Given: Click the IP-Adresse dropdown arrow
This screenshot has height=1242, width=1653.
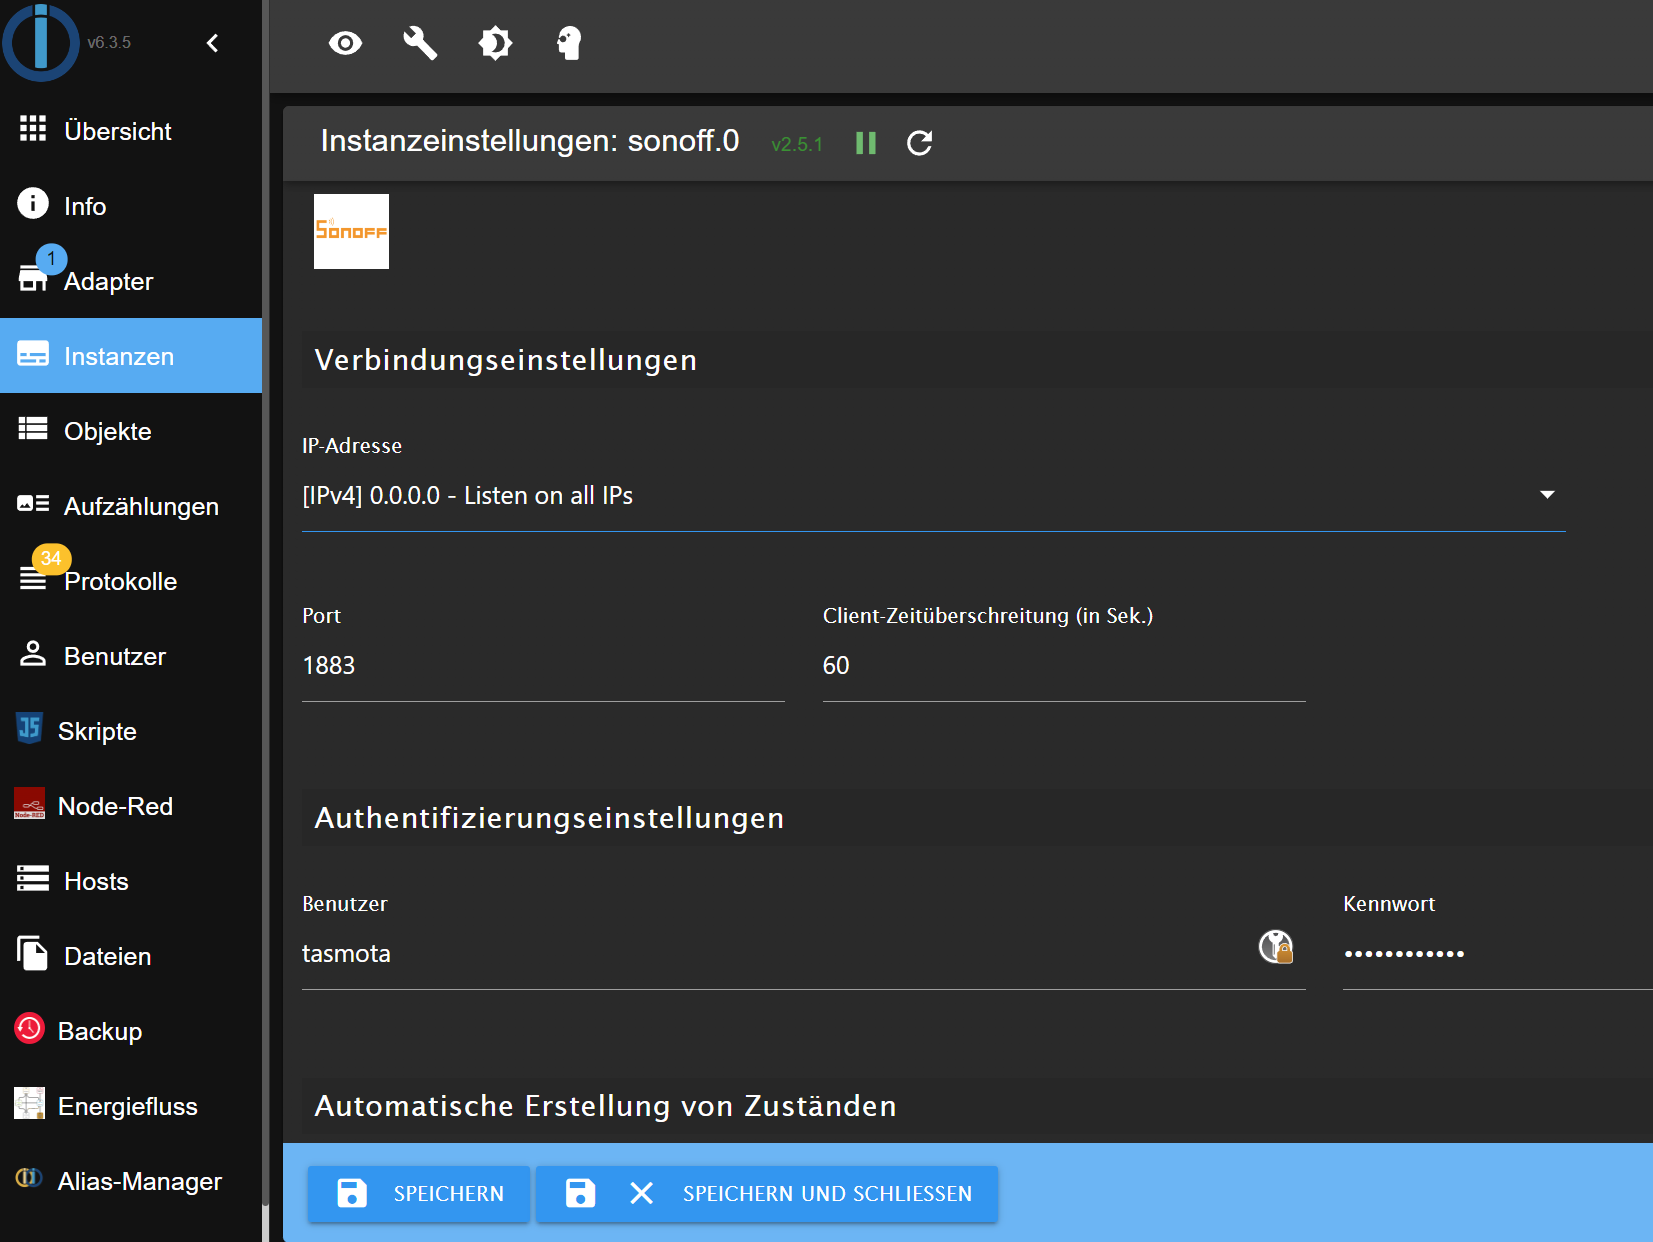Looking at the screenshot, I should coord(1547,495).
